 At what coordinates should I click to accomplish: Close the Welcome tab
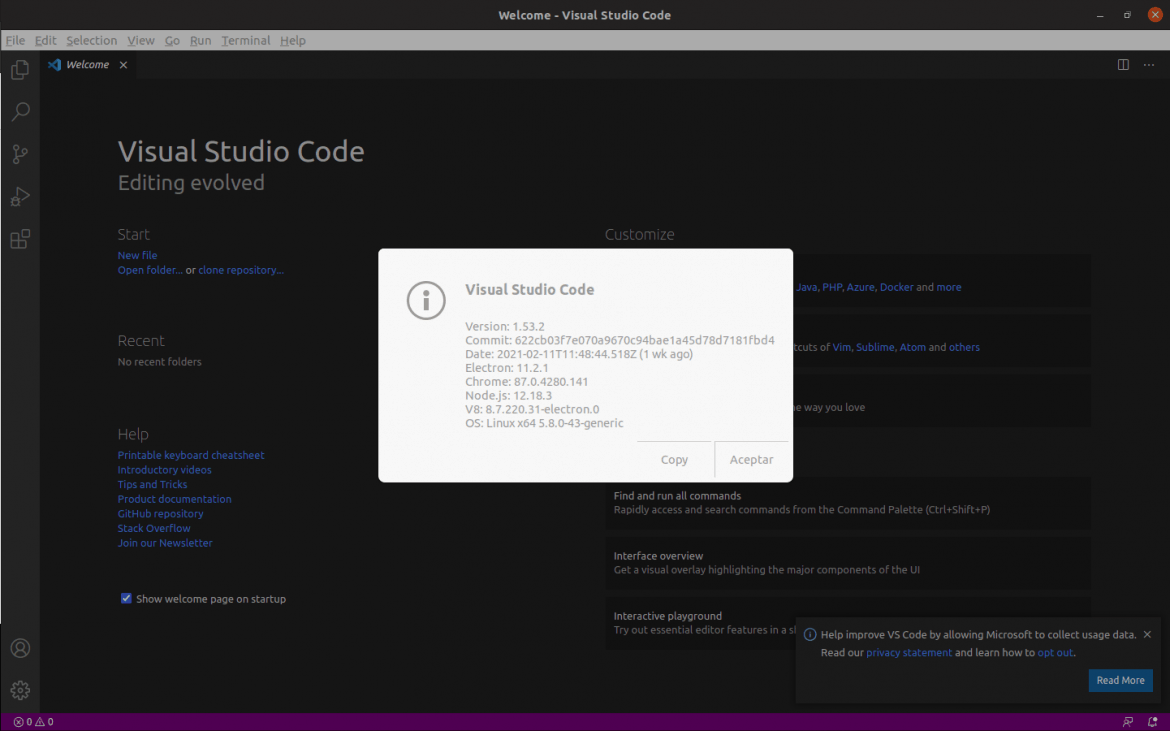point(123,65)
